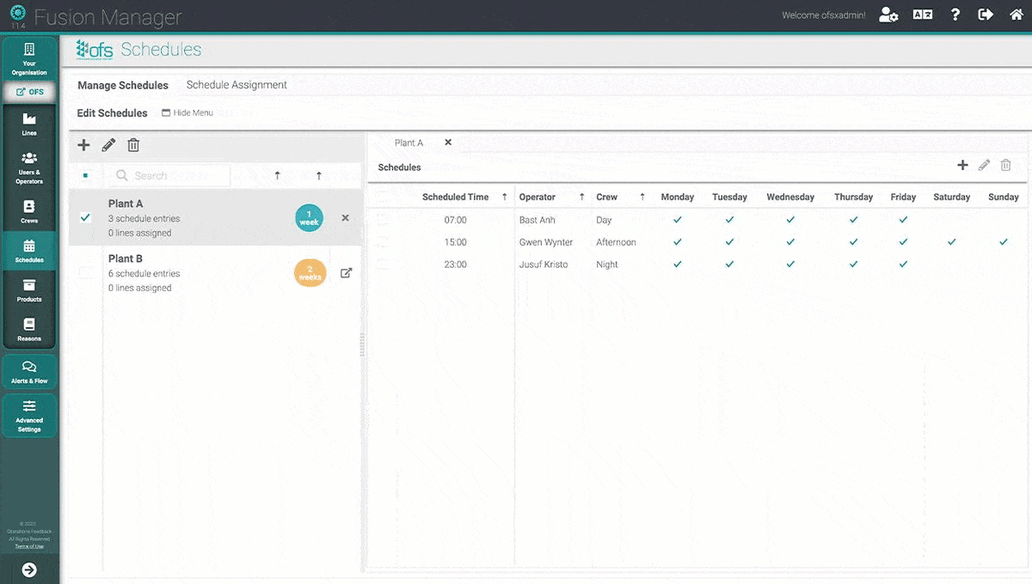This screenshot has width=1032, height=584.
Task: Open the user settings icon in header
Action: (888, 15)
